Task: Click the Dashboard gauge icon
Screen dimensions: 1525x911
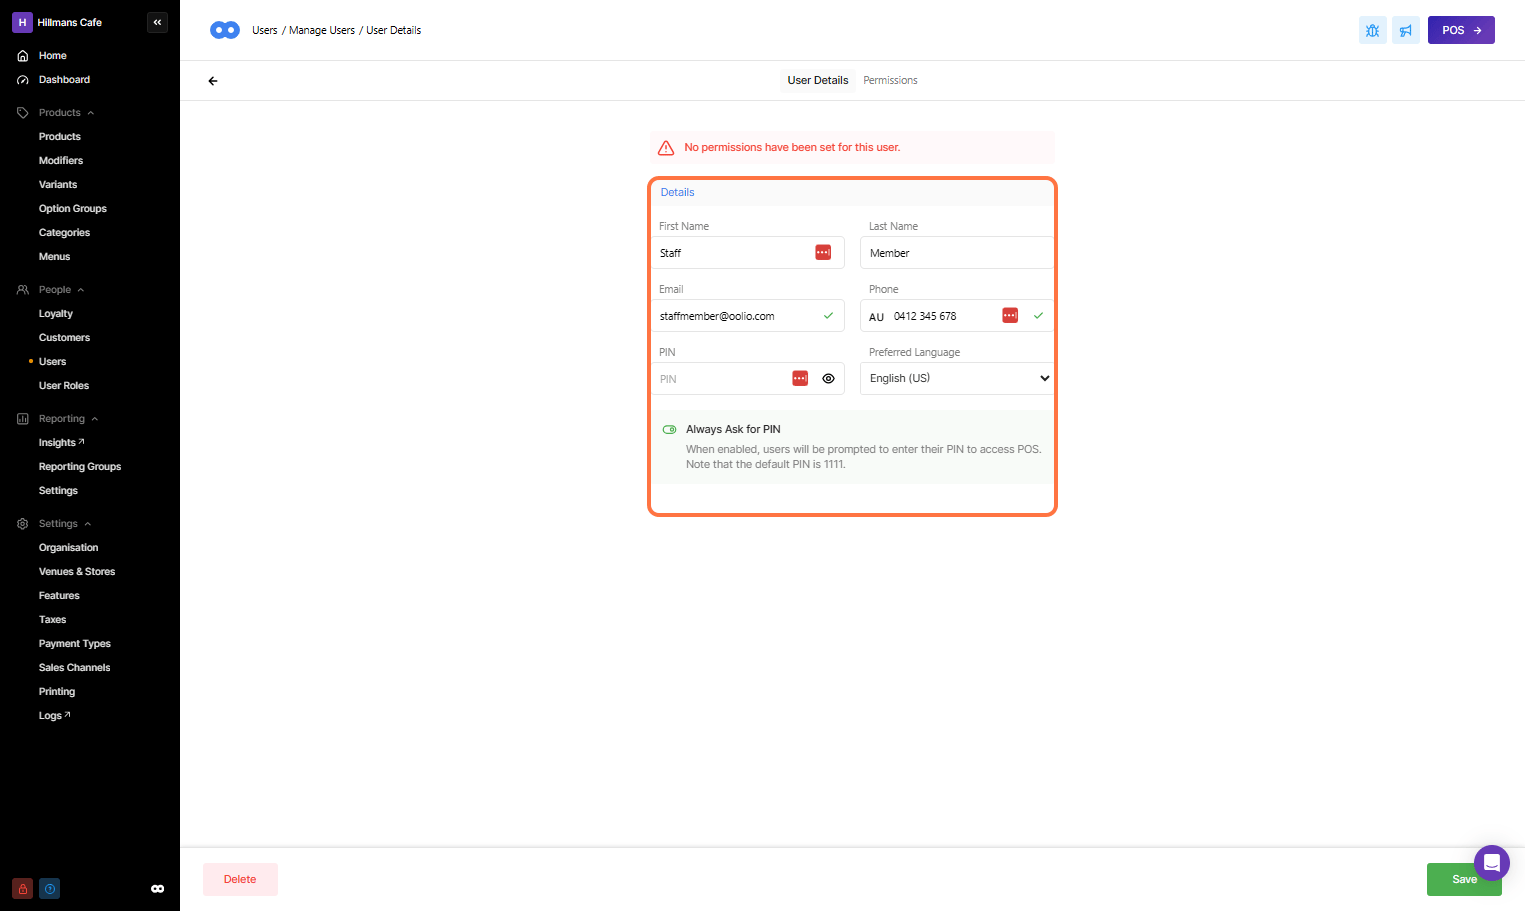Action: pos(22,80)
